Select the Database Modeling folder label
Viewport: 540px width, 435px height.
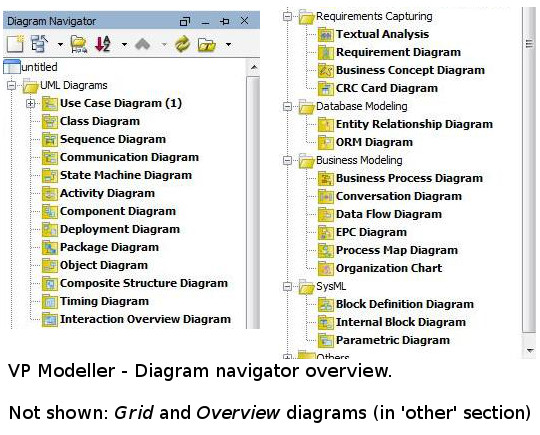tap(362, 106)
